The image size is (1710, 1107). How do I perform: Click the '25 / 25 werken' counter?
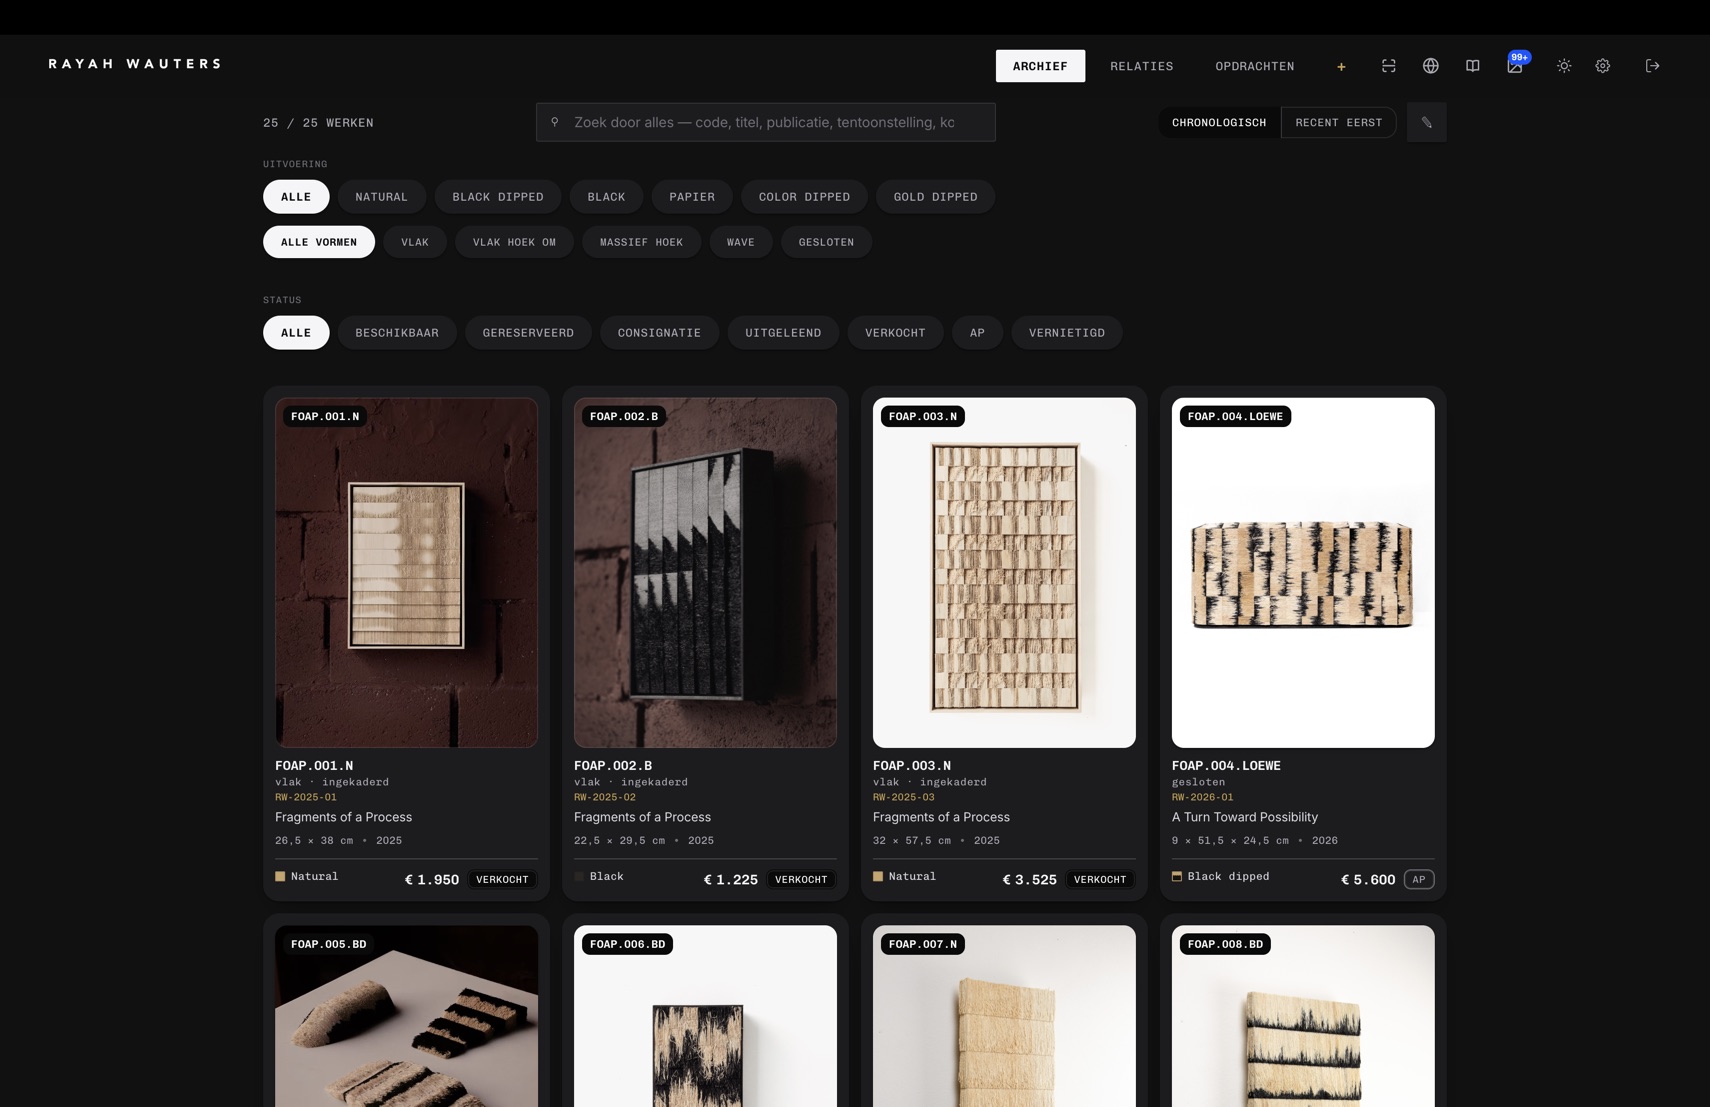tap(318, 123)
